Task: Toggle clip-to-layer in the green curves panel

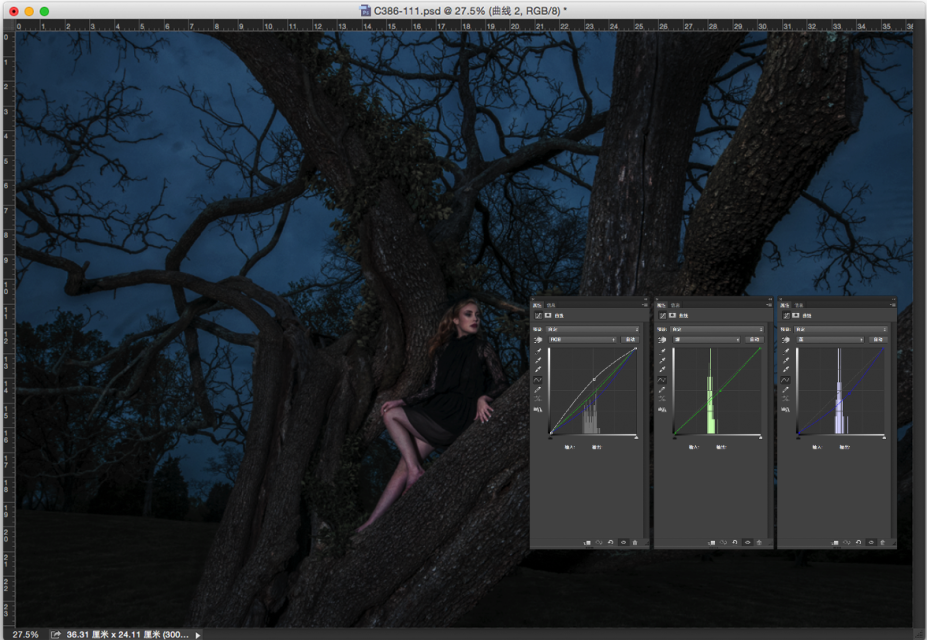Action: click(711, 542)
